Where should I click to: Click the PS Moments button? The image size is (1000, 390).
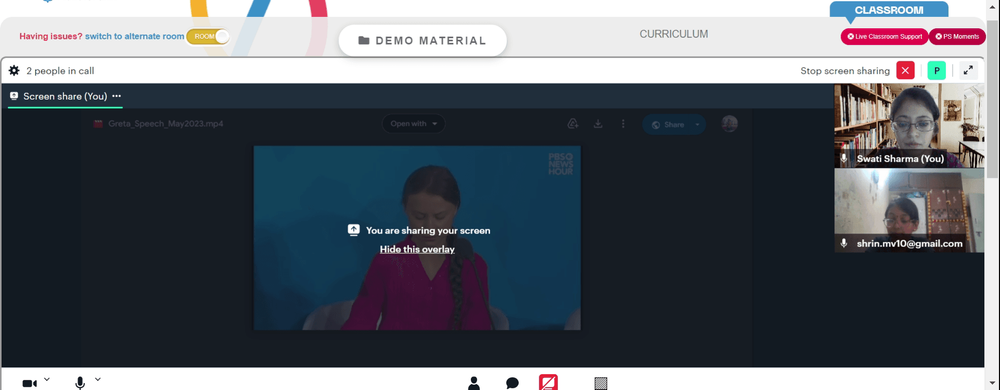coord(957,37)
